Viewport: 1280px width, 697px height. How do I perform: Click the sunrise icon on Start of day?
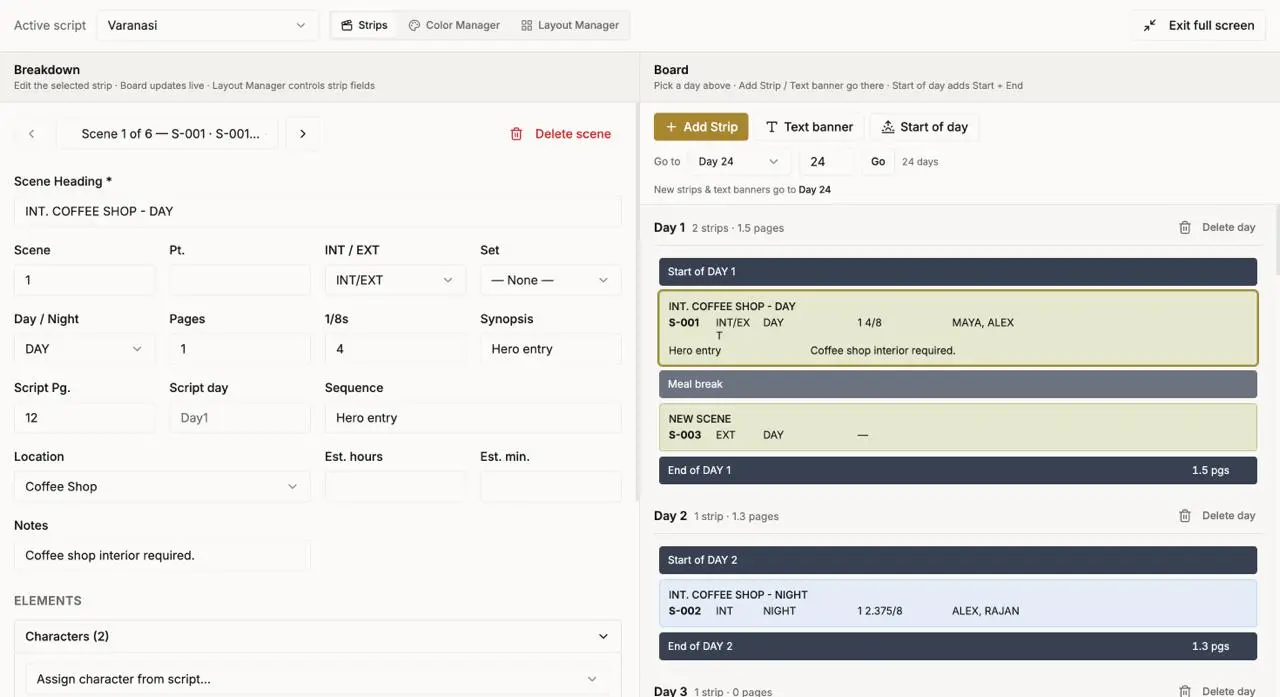887,127
